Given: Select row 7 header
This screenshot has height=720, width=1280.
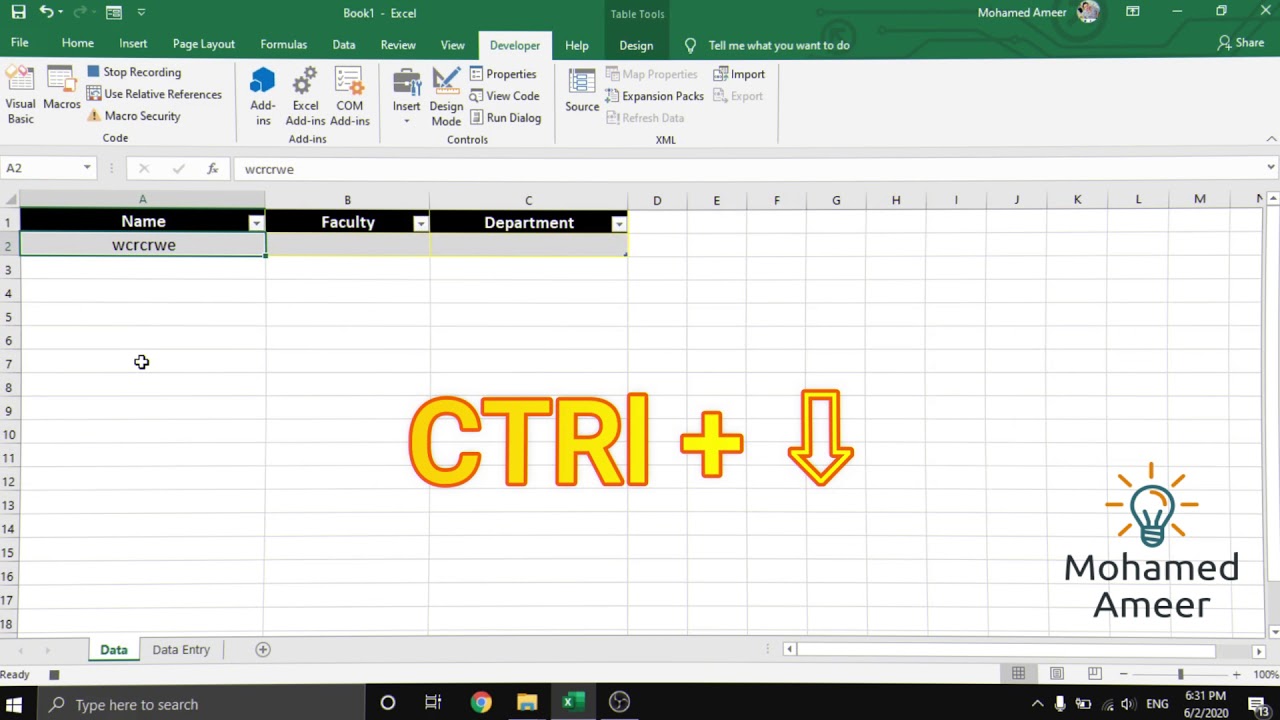Looking at the screenshot, I should click(x=9, y=364).
